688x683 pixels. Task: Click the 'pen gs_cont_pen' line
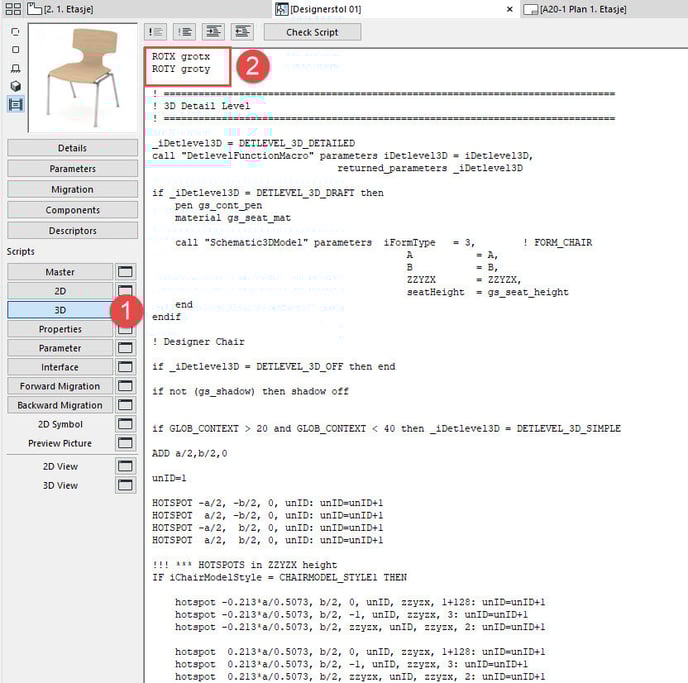pos(218,205)
